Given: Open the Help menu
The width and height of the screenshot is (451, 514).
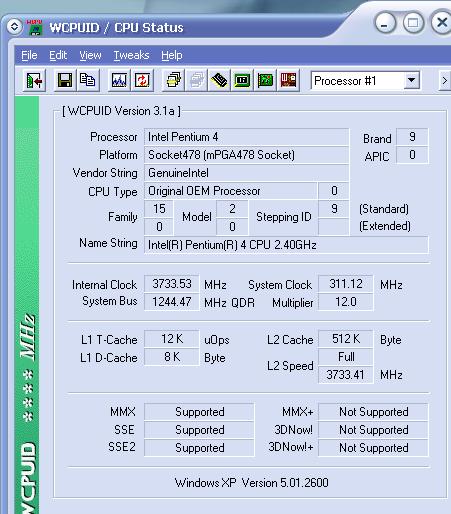Looking at the screenshot, I should pyautogui.click(x=172, y=55).
